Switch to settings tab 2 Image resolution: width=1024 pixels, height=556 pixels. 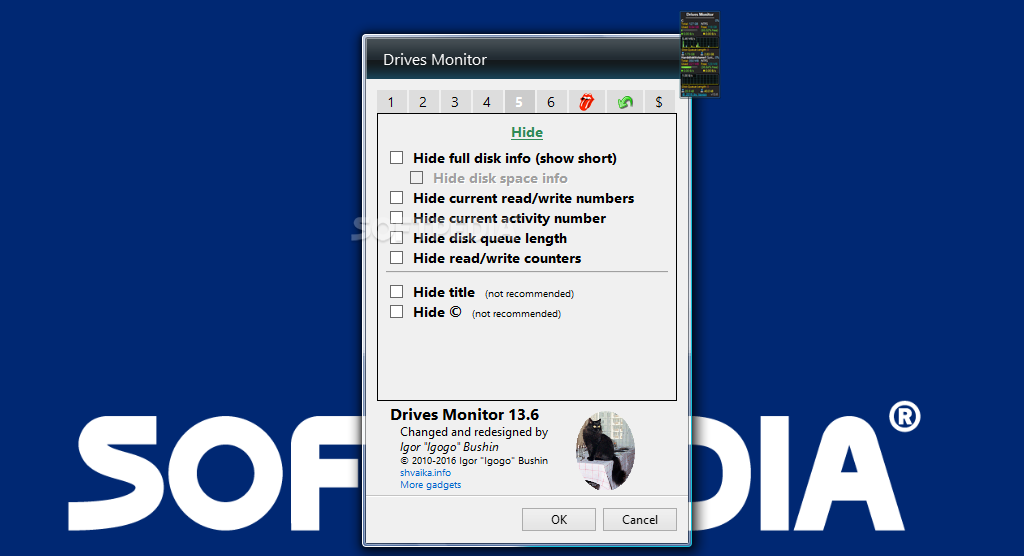[x=423, y=102]
